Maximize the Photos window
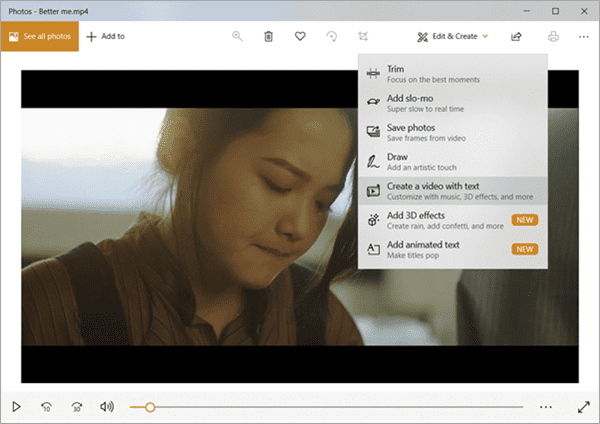Viewport: 600px width, 424px height. point(555,11)
